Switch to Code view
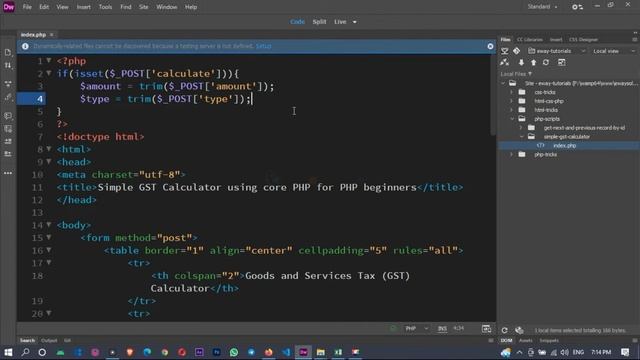The image size is (640, 360). pyautogui.click(x=297, y=22)
